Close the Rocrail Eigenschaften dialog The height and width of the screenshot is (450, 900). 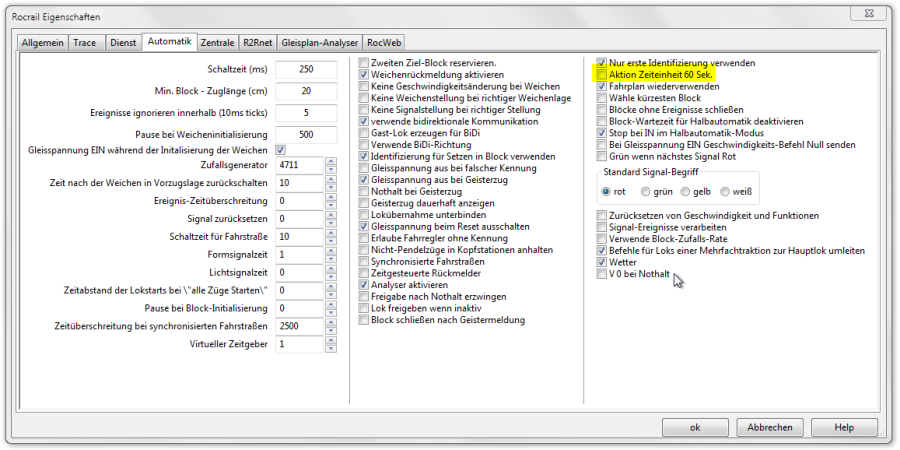869,15
